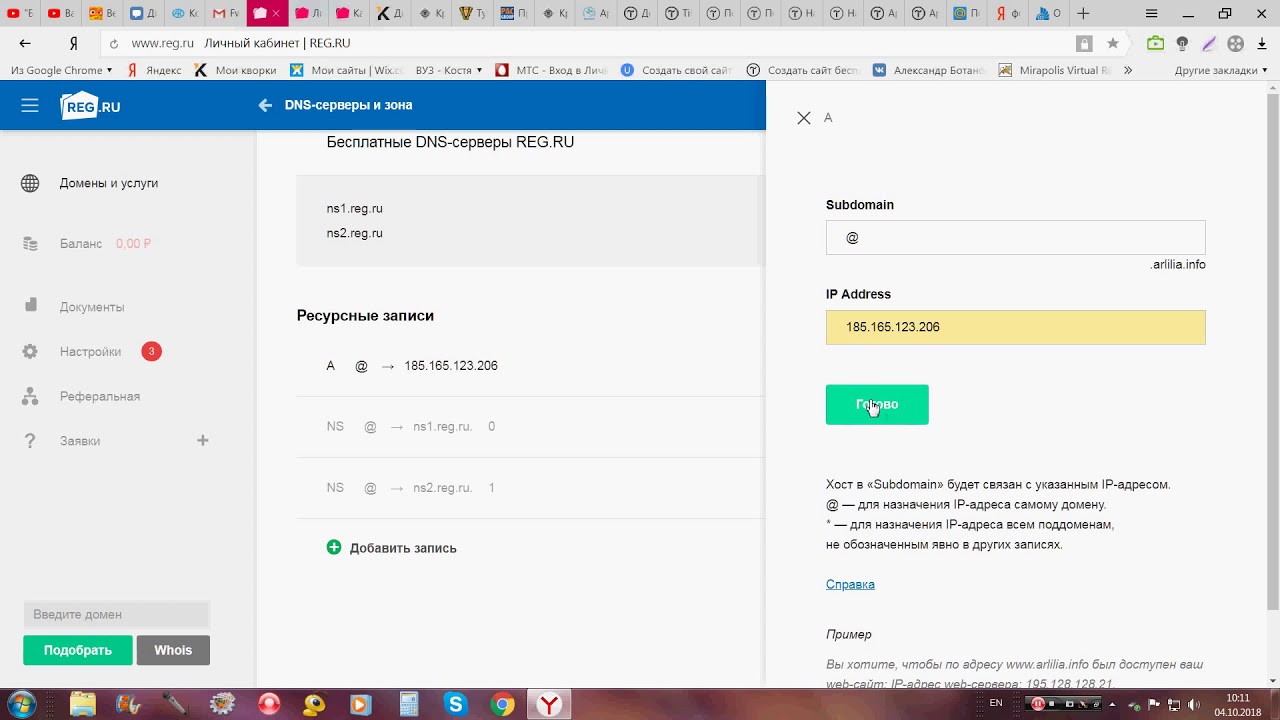Screen dimensions: 1280x720
Task: Click the green camera extension icon
Action: [x=1155, y=44]
